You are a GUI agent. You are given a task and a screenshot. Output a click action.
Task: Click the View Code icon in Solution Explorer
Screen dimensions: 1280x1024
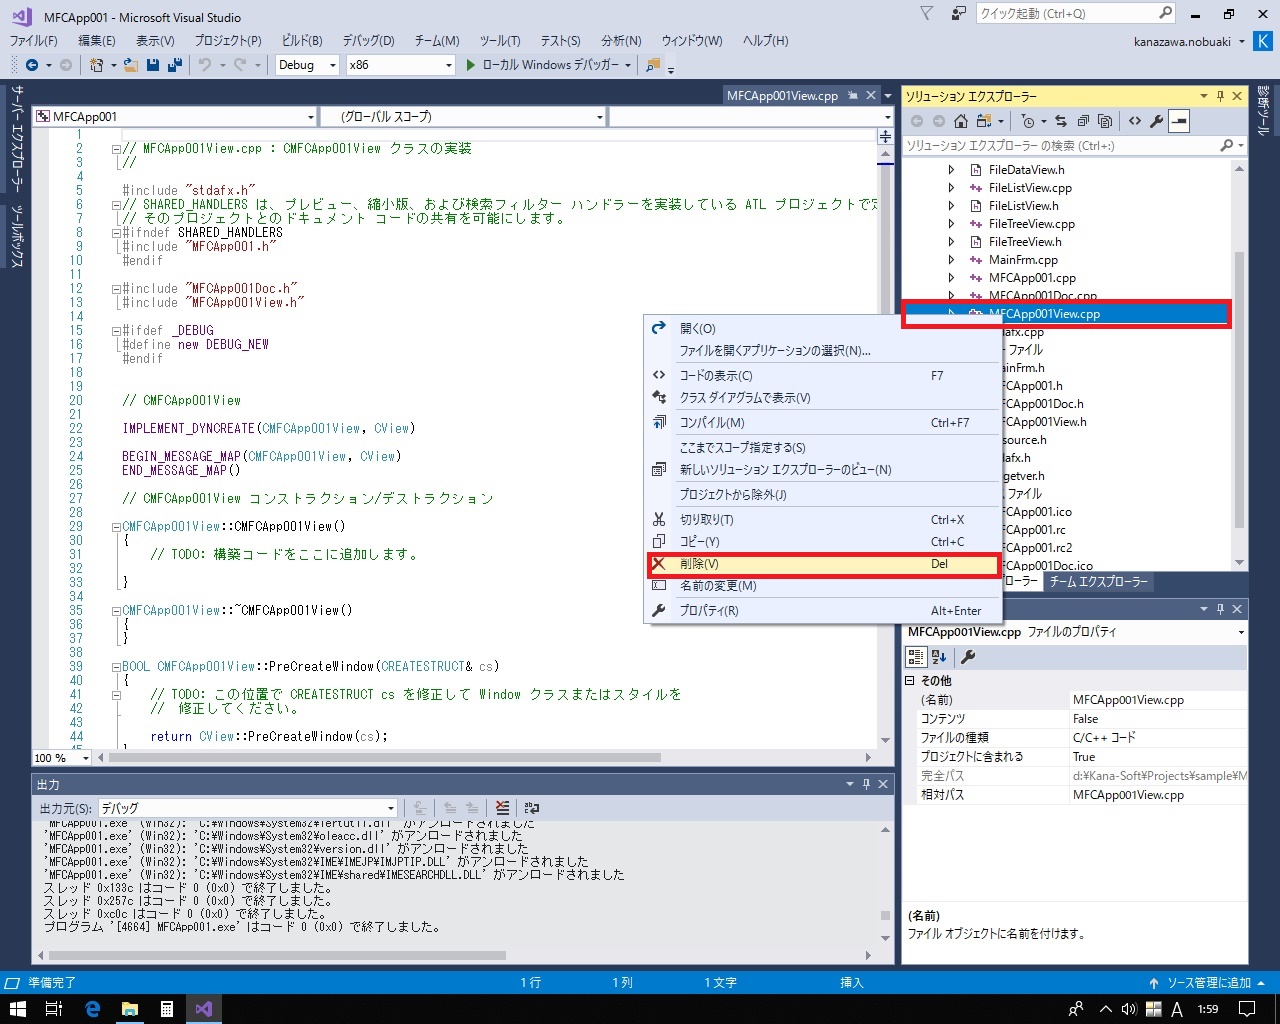1135,121
